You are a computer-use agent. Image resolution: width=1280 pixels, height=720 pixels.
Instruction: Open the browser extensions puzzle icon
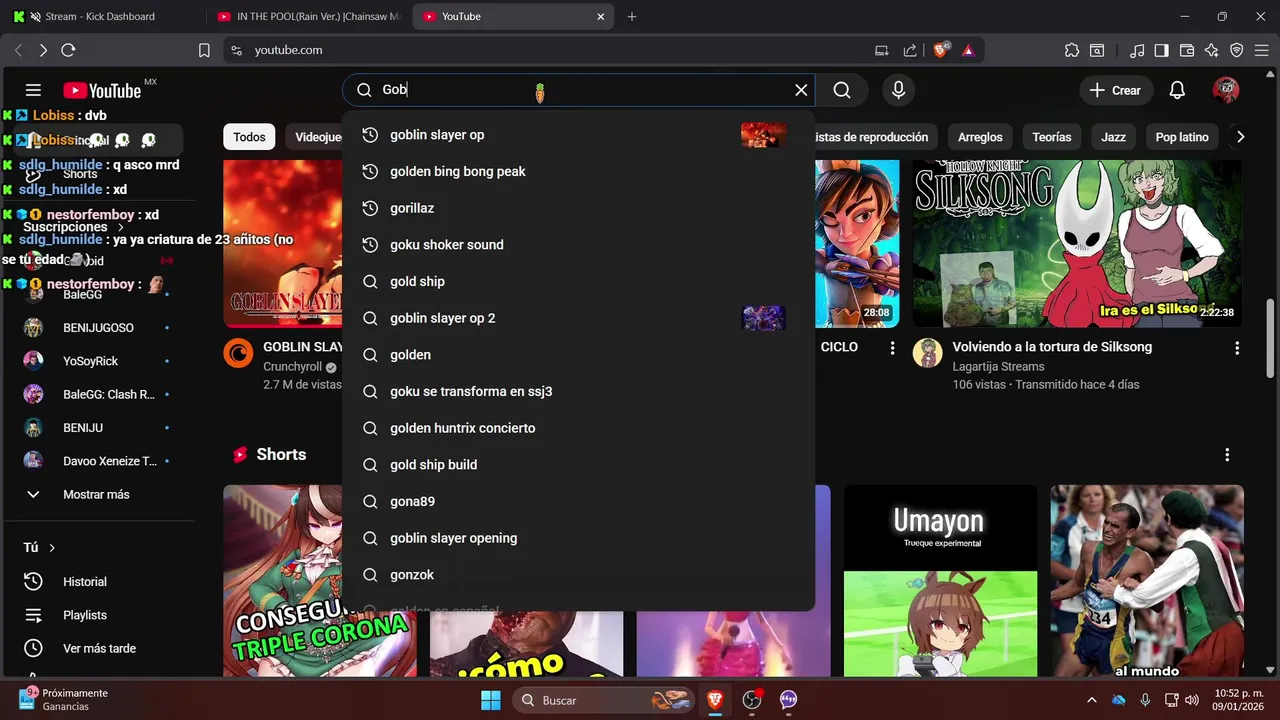(x=1072, y=50)
